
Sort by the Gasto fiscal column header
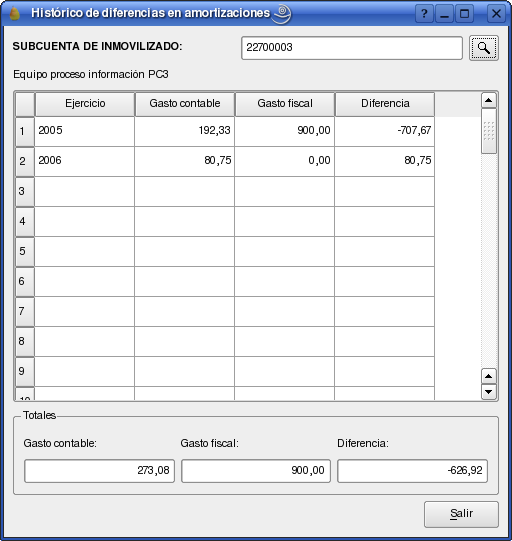click(x=285, y=104)
